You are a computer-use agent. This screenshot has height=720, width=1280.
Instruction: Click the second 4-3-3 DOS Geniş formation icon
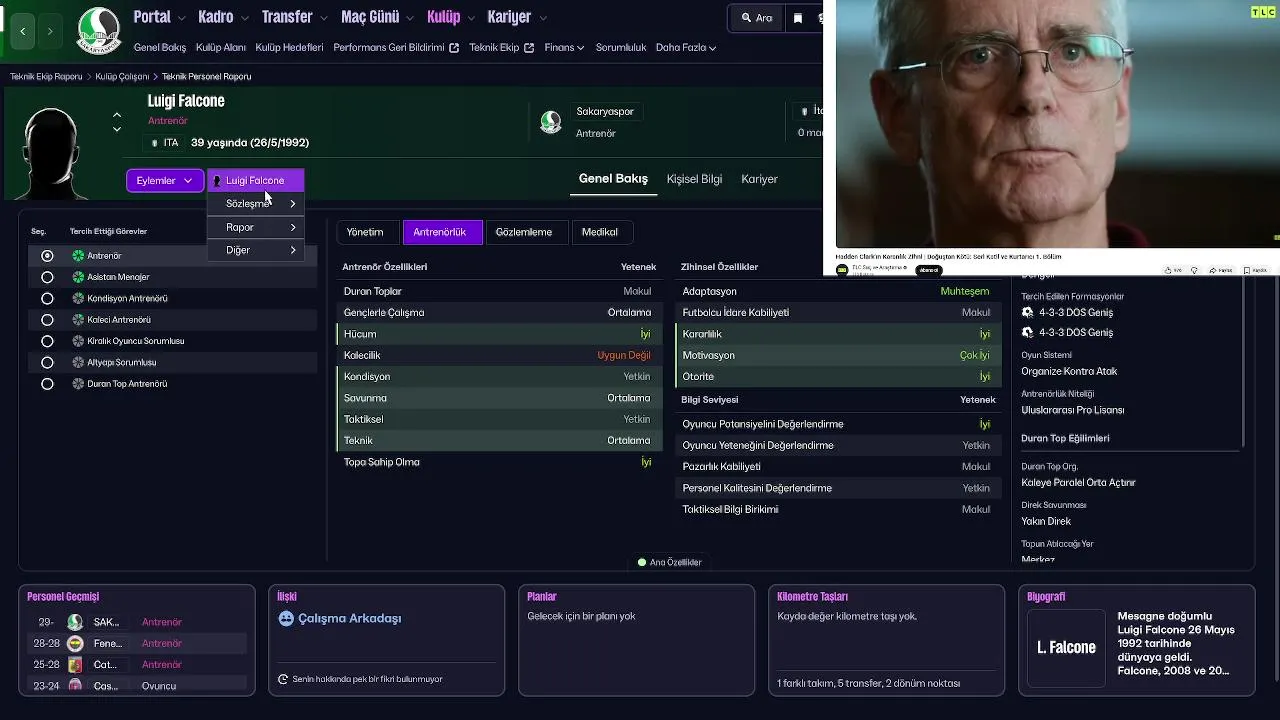click(x=1028, y=332)
